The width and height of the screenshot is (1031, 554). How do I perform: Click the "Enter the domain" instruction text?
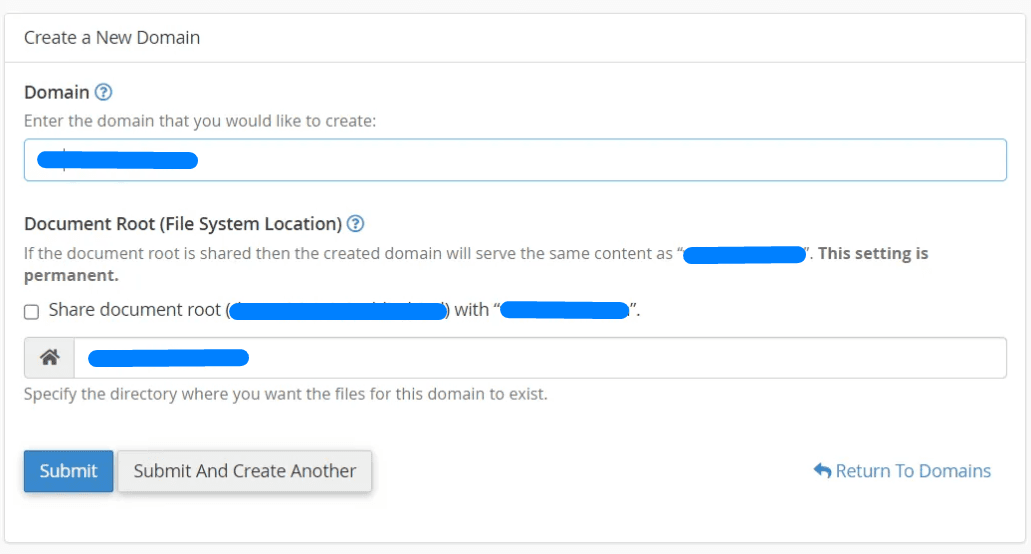click(x=200, y=121)
